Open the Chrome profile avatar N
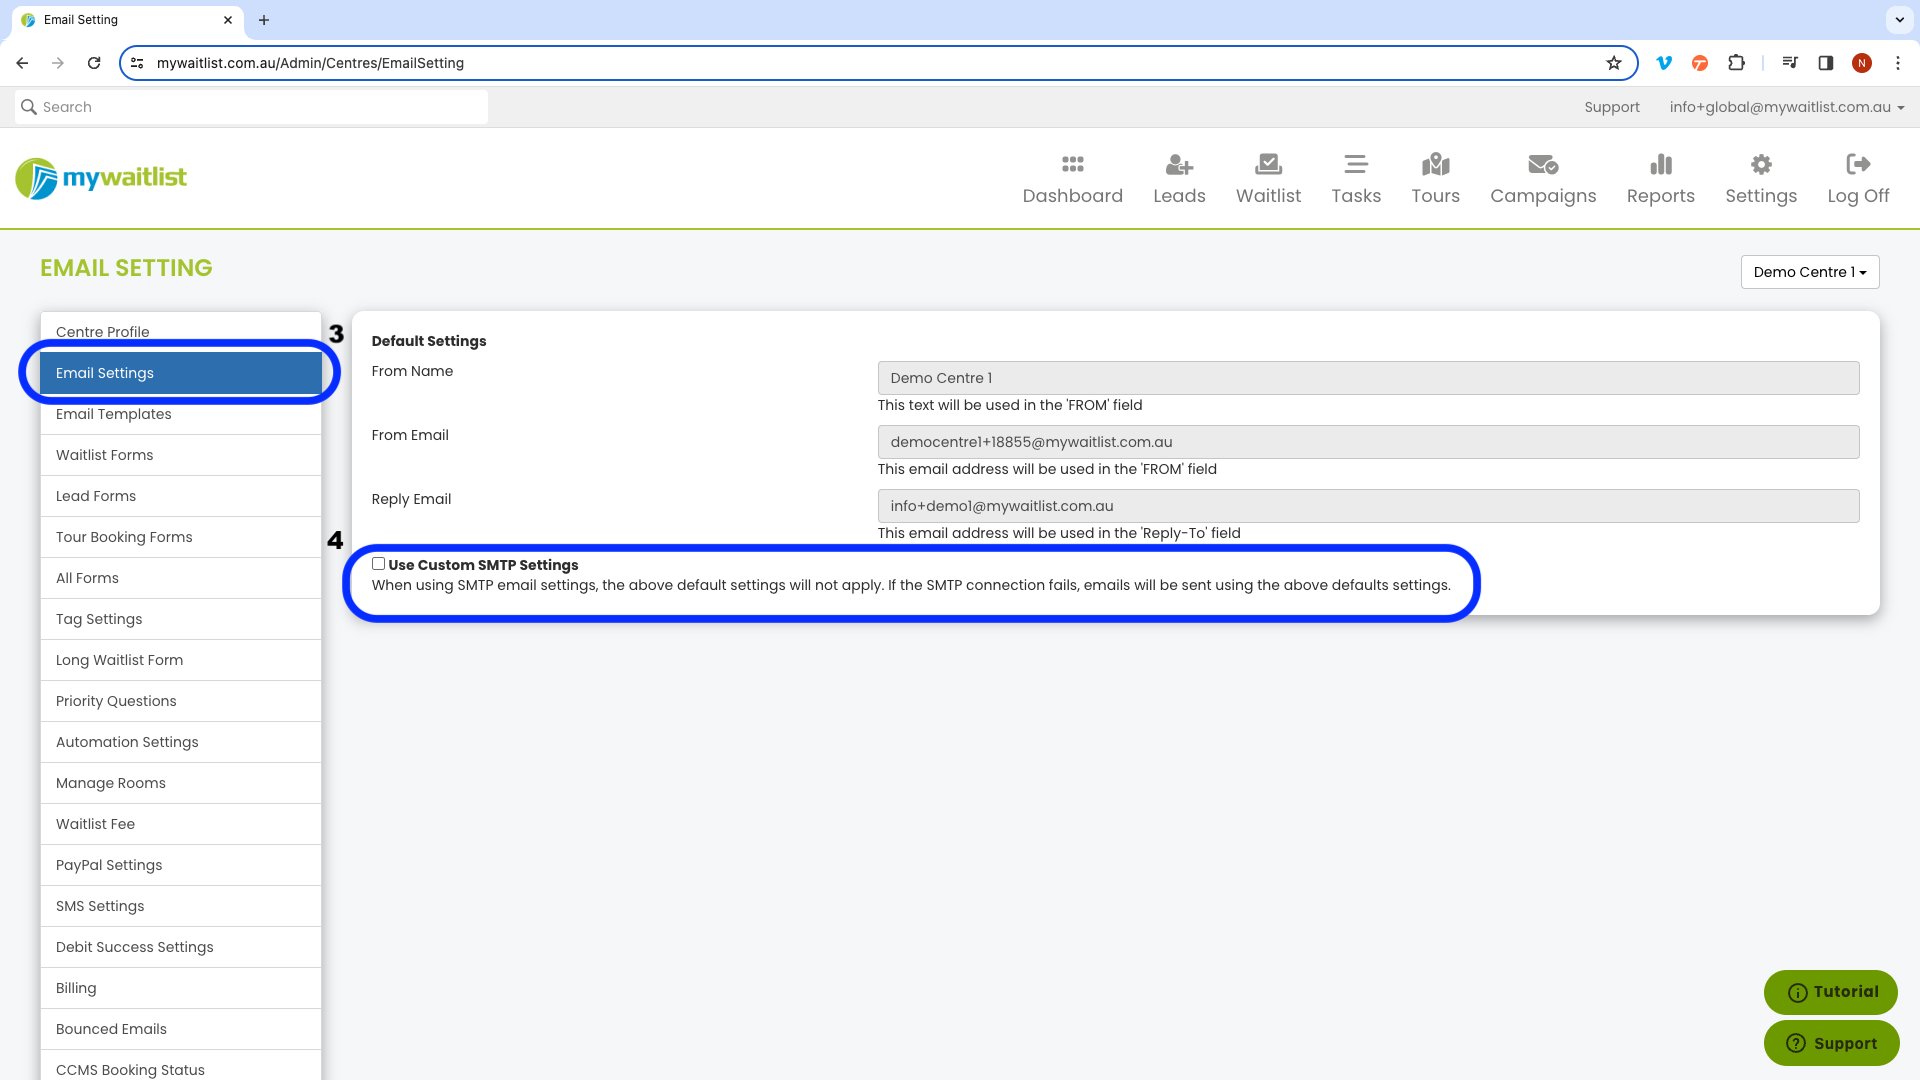Screen dimensions: 1920x1080 pos(1861,63)
